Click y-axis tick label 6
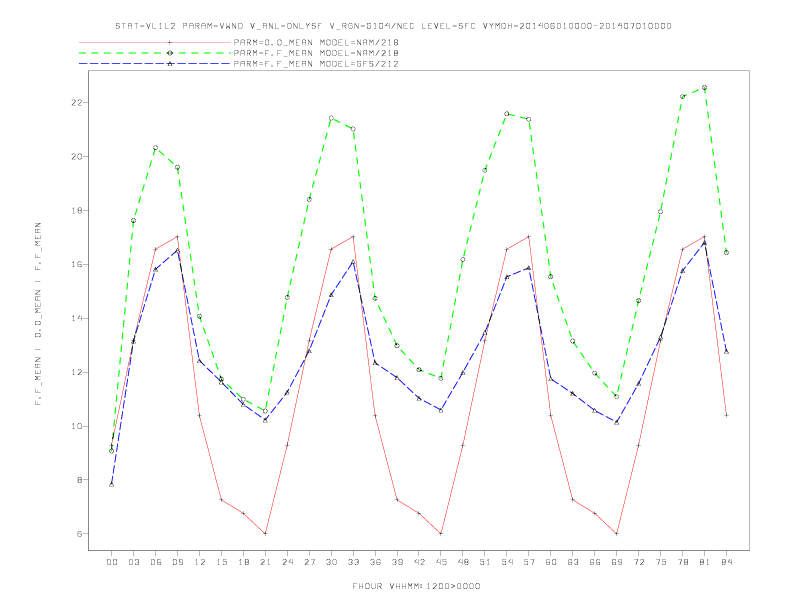Image resolution: width=792 pixels, height=612 pixels. click(x=80, y=534)
